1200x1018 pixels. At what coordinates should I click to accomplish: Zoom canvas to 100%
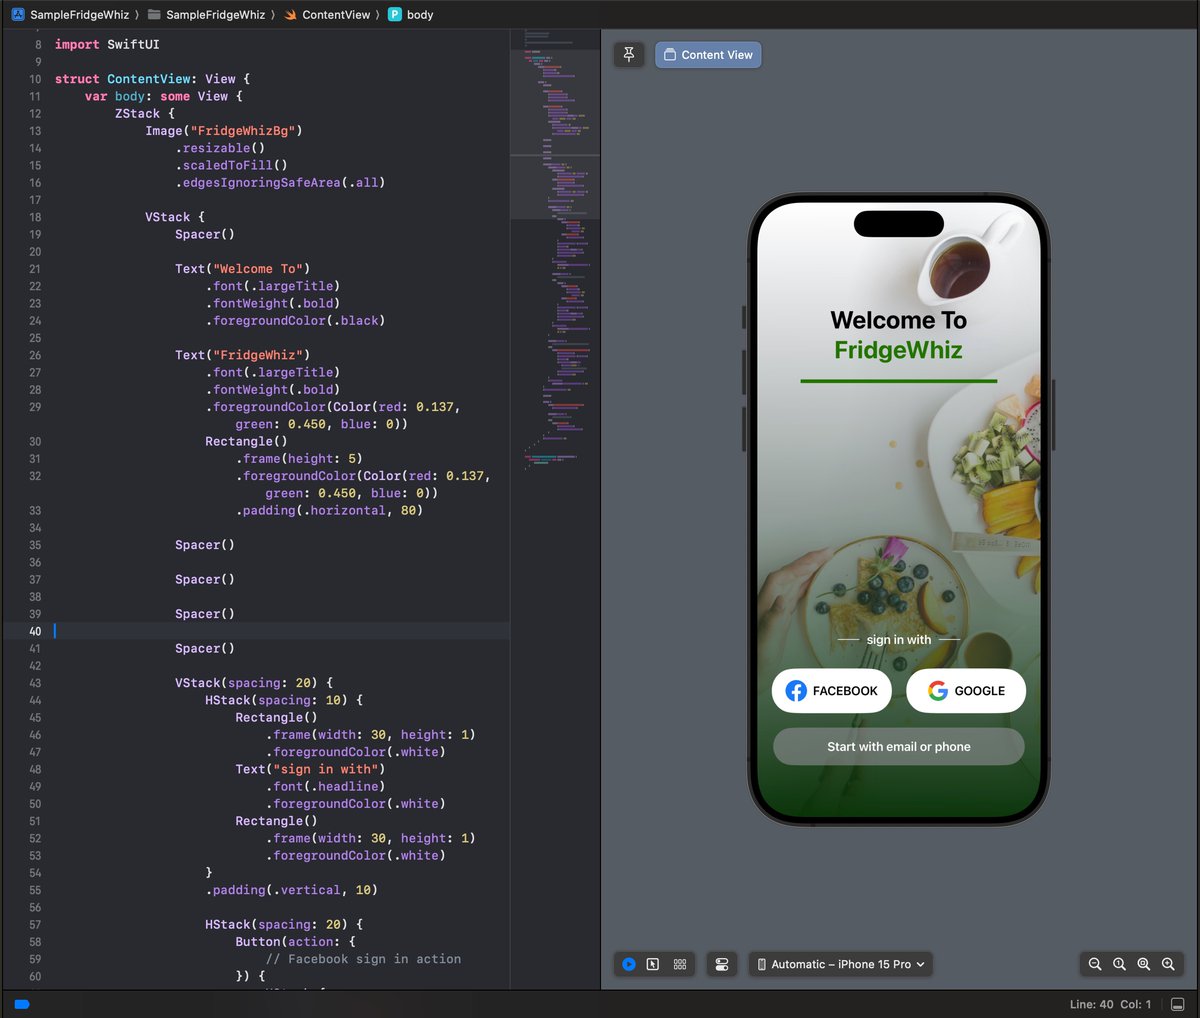click(1119, 964)
